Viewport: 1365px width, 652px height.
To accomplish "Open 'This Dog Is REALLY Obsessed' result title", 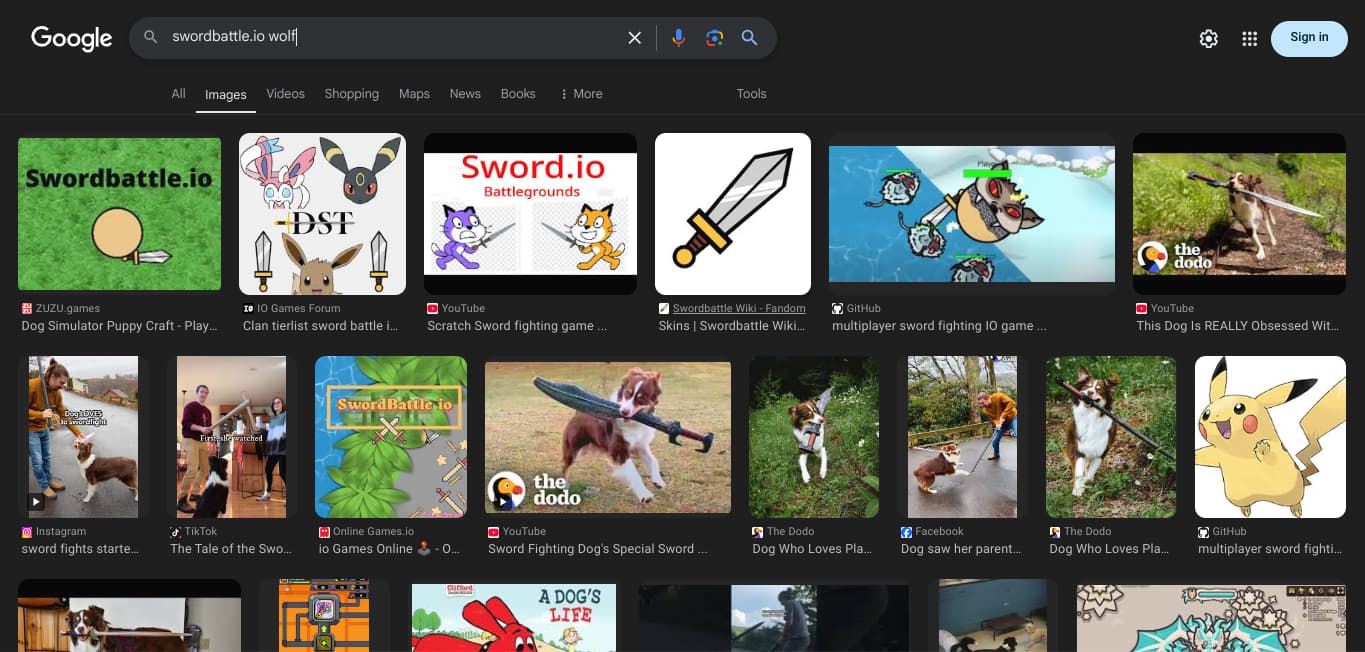I will pos(1236,326).
